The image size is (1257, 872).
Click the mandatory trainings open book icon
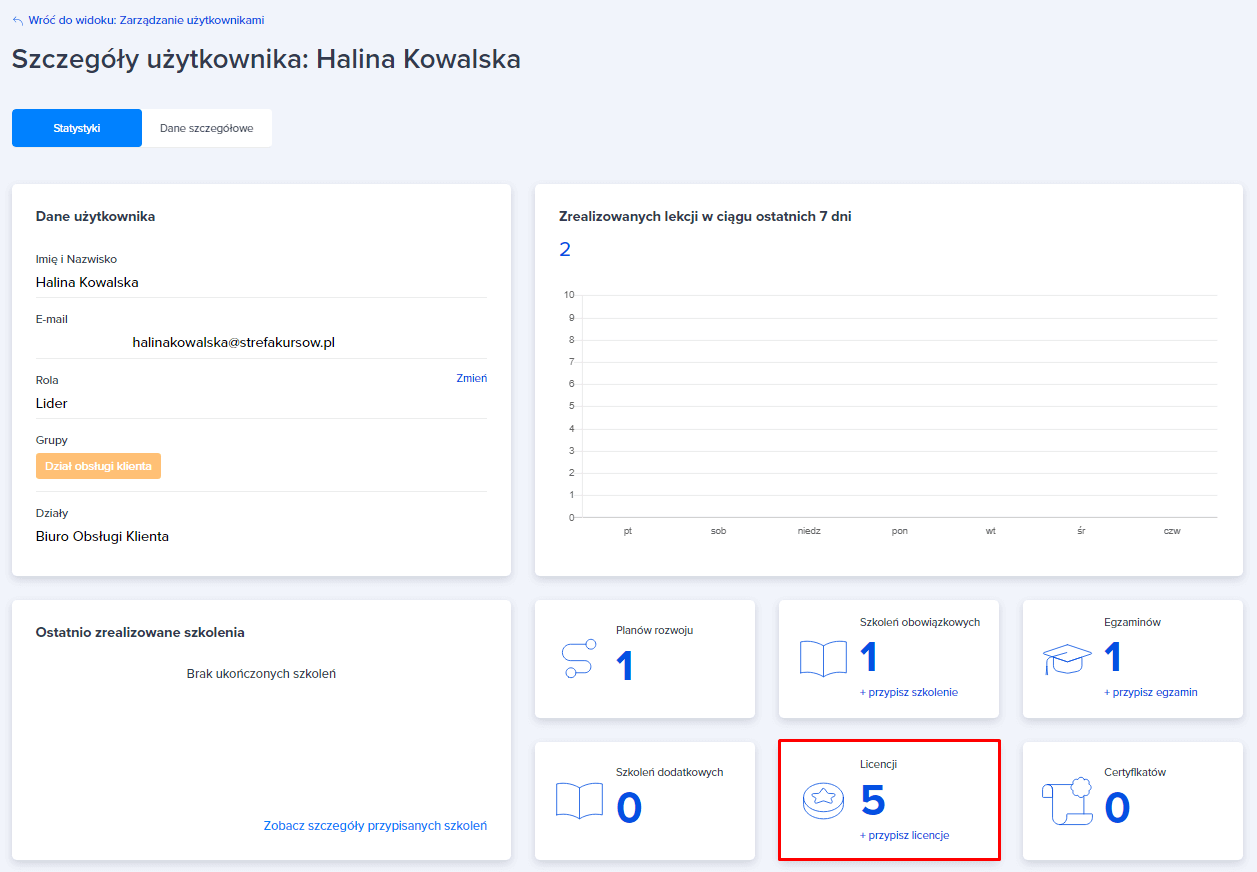tap(823, 659)
